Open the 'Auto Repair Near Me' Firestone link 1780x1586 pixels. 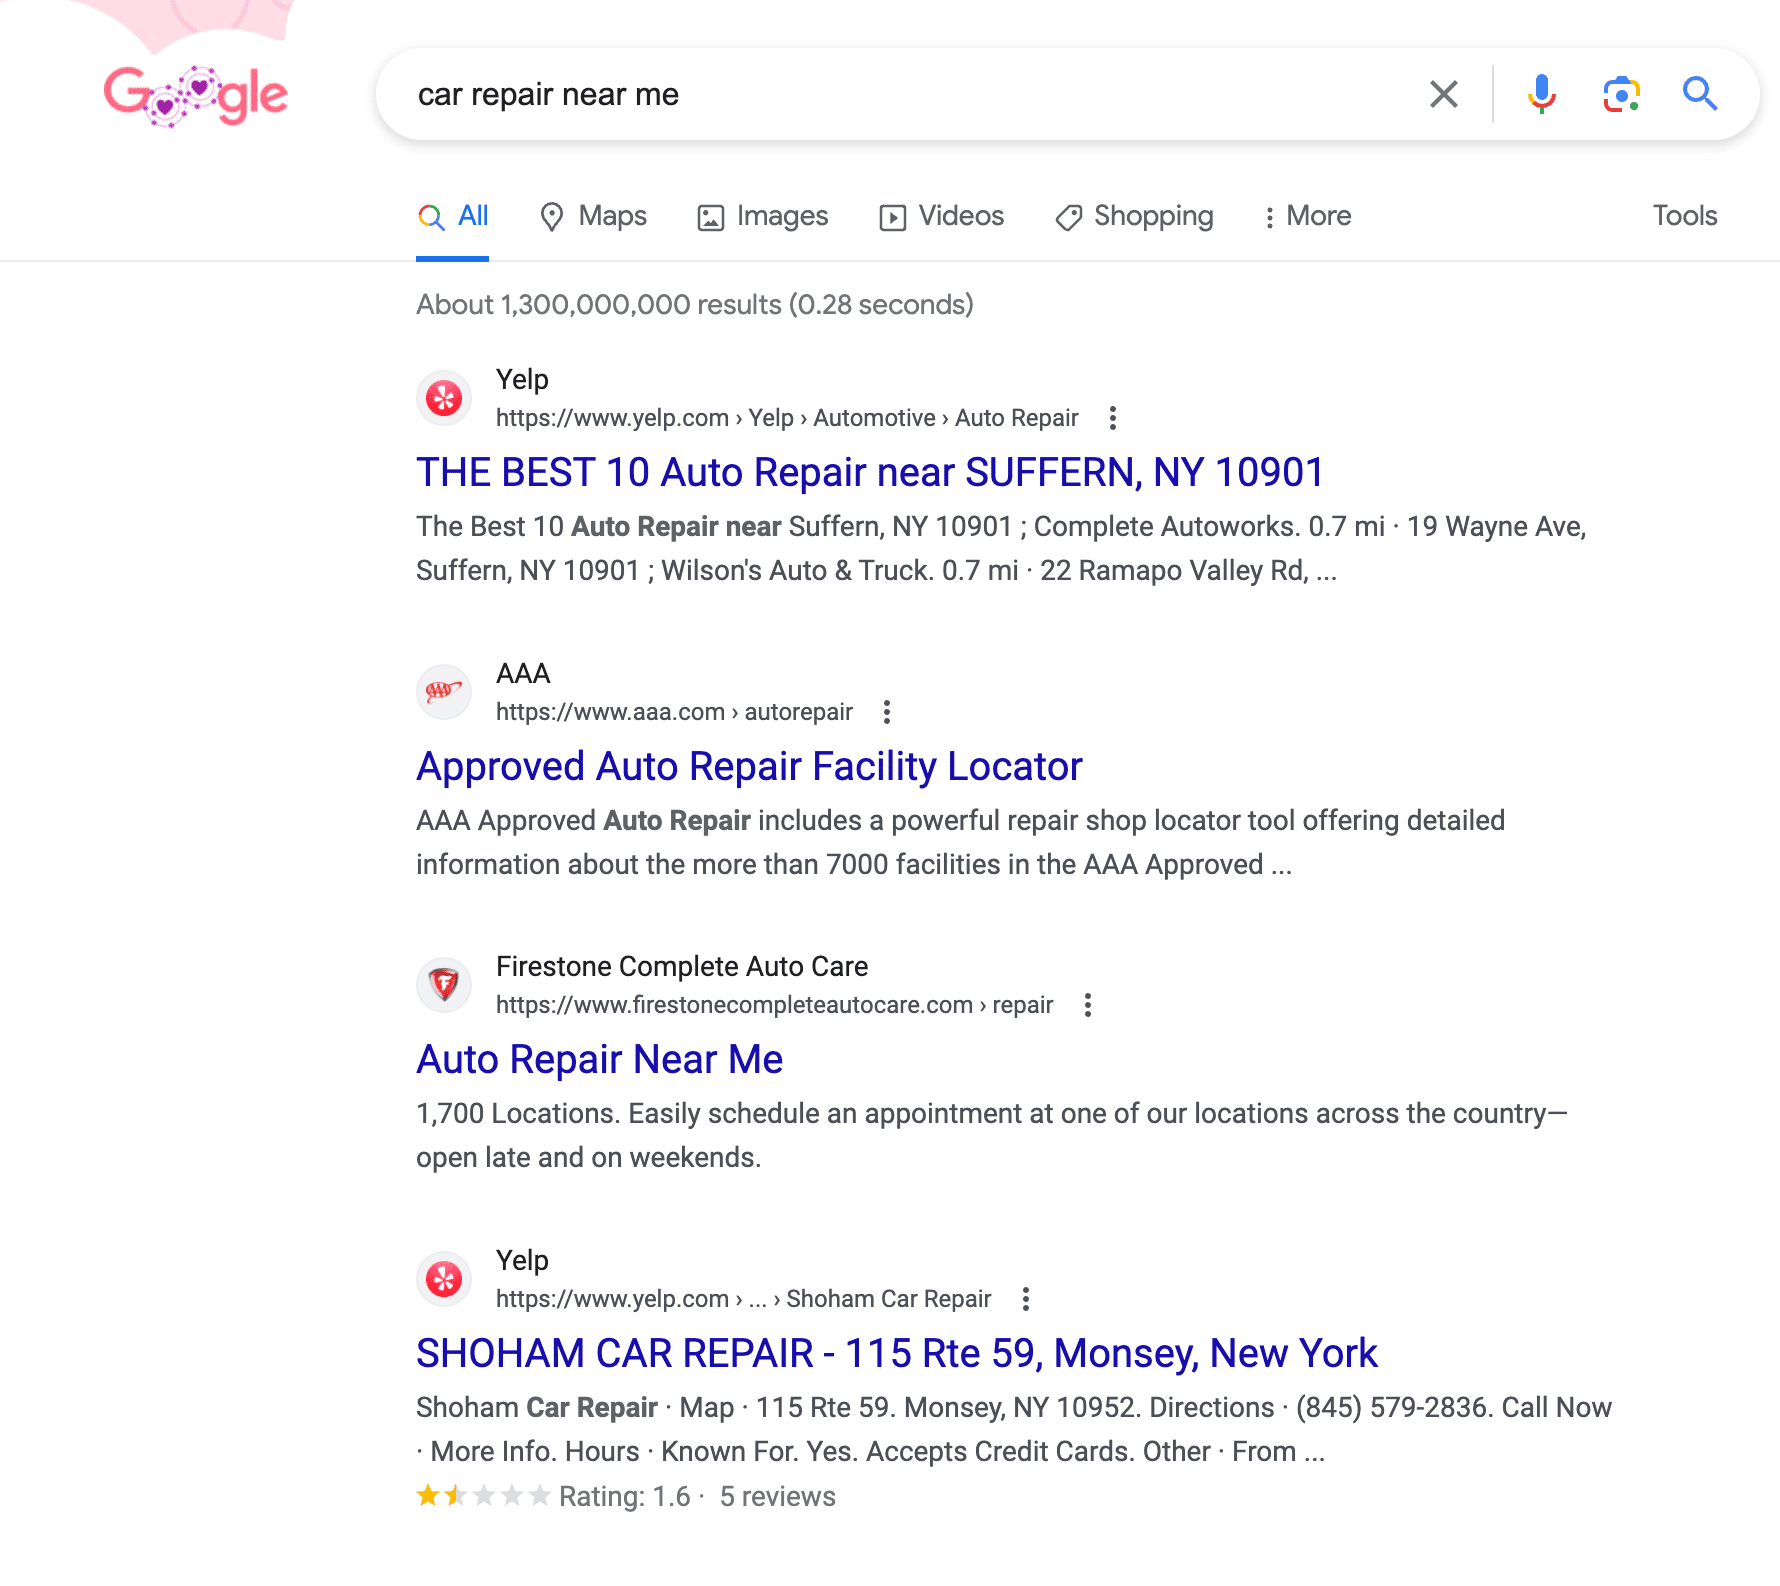click(599, 1059)
